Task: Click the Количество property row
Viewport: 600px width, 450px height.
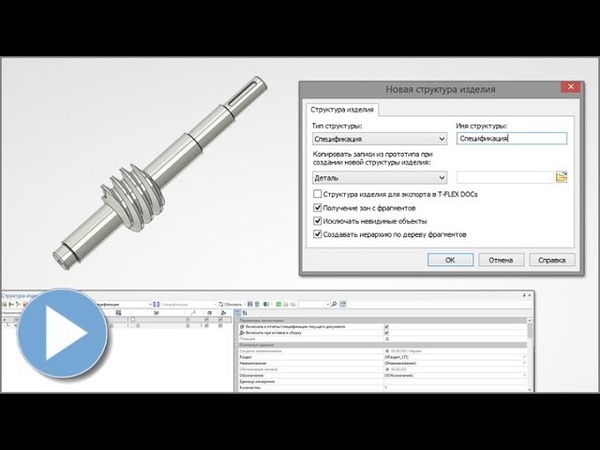Action: tap(381, 388)
